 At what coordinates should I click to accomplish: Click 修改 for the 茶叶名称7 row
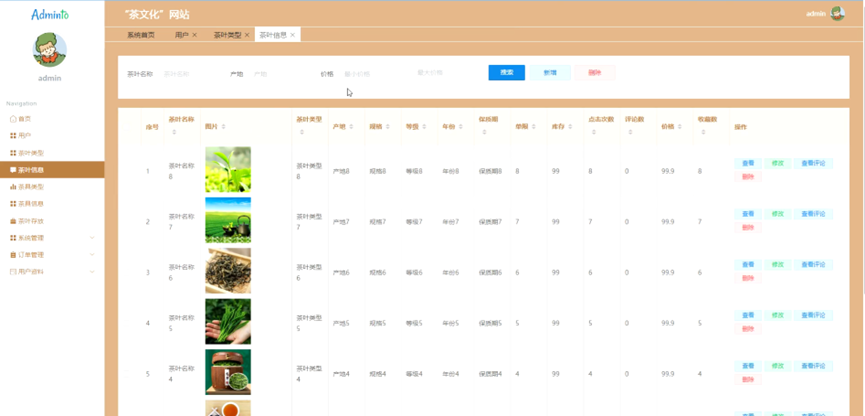778,214
